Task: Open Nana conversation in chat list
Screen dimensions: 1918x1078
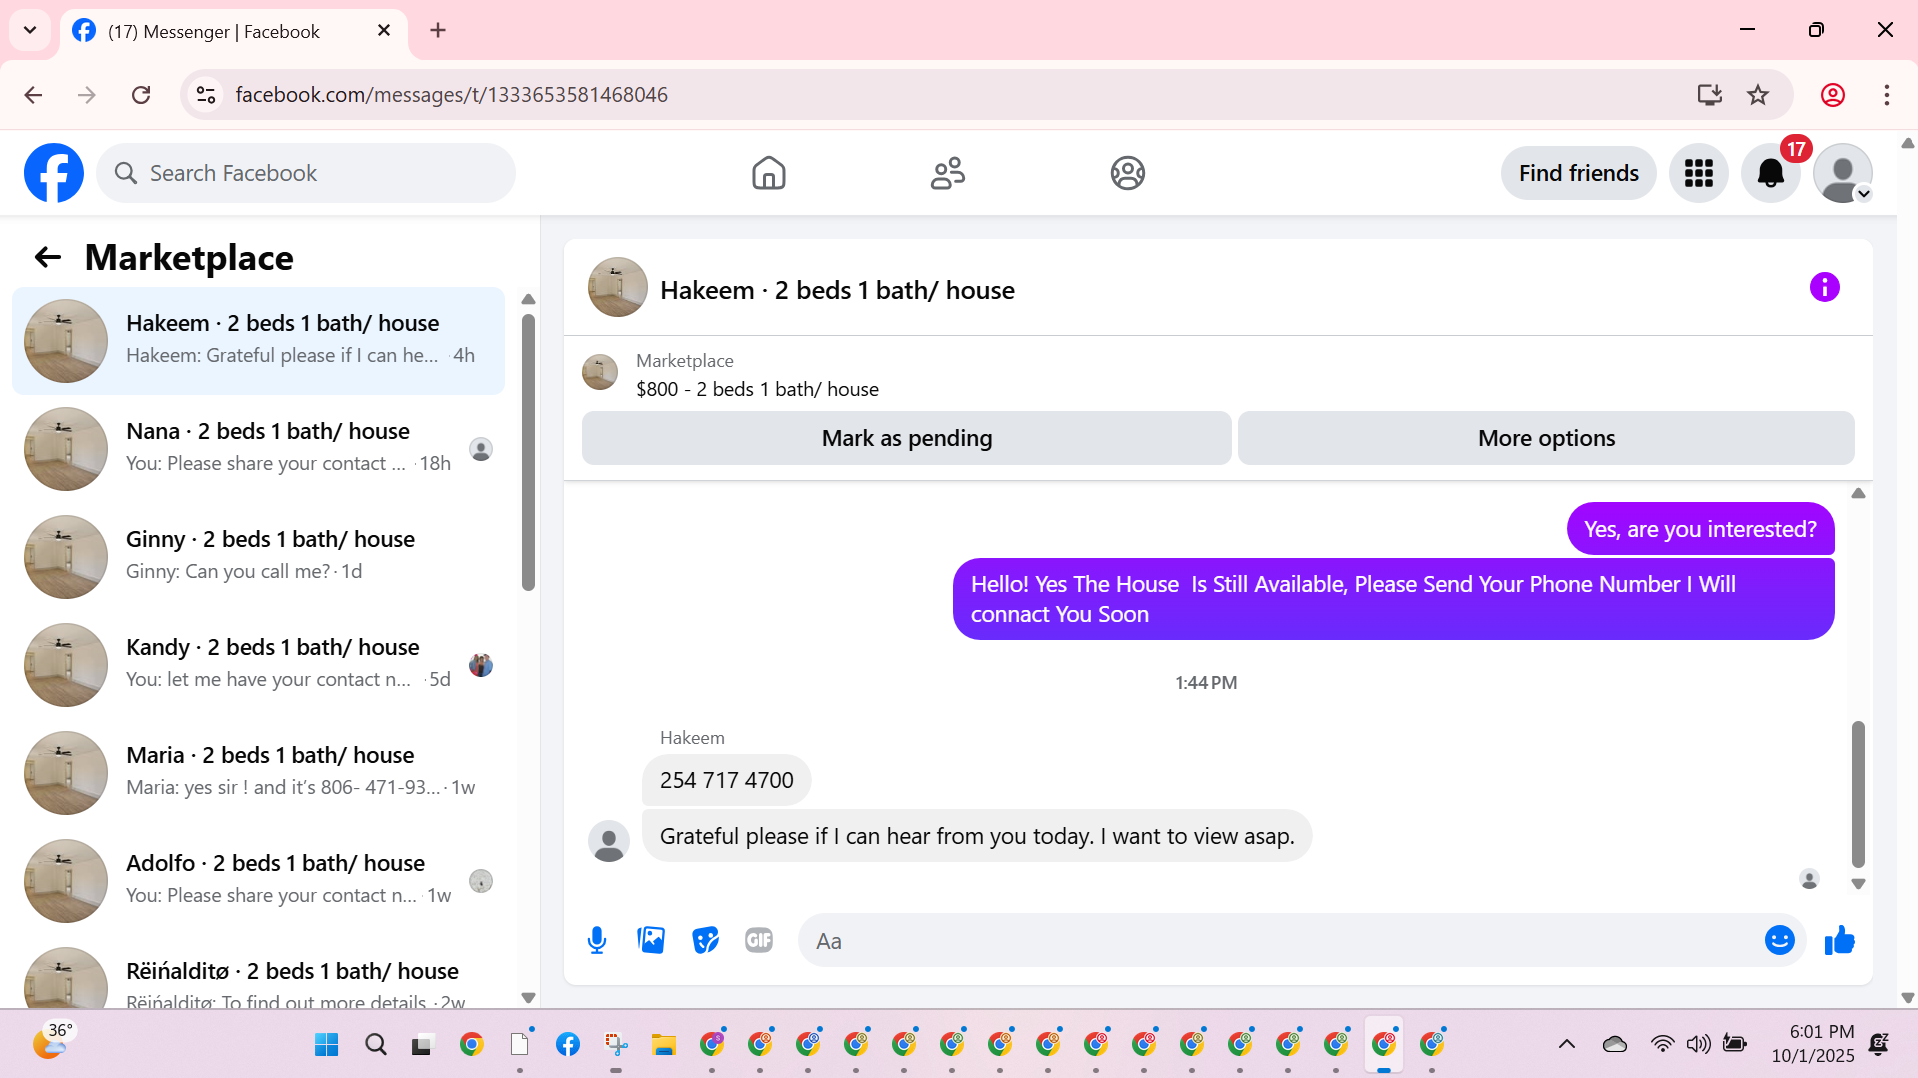Action: click(258, 449)
